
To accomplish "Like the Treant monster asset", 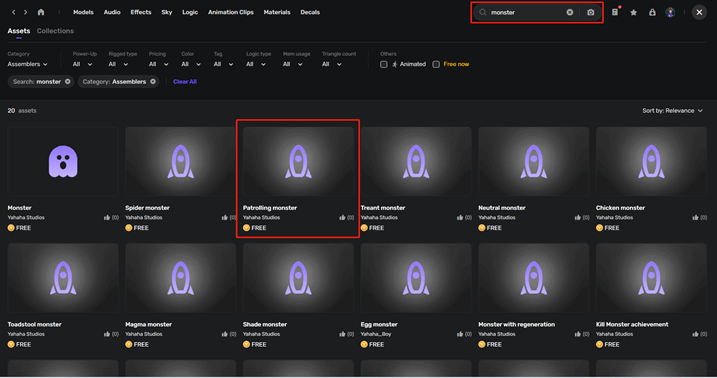I will click(x=460, y=218).
